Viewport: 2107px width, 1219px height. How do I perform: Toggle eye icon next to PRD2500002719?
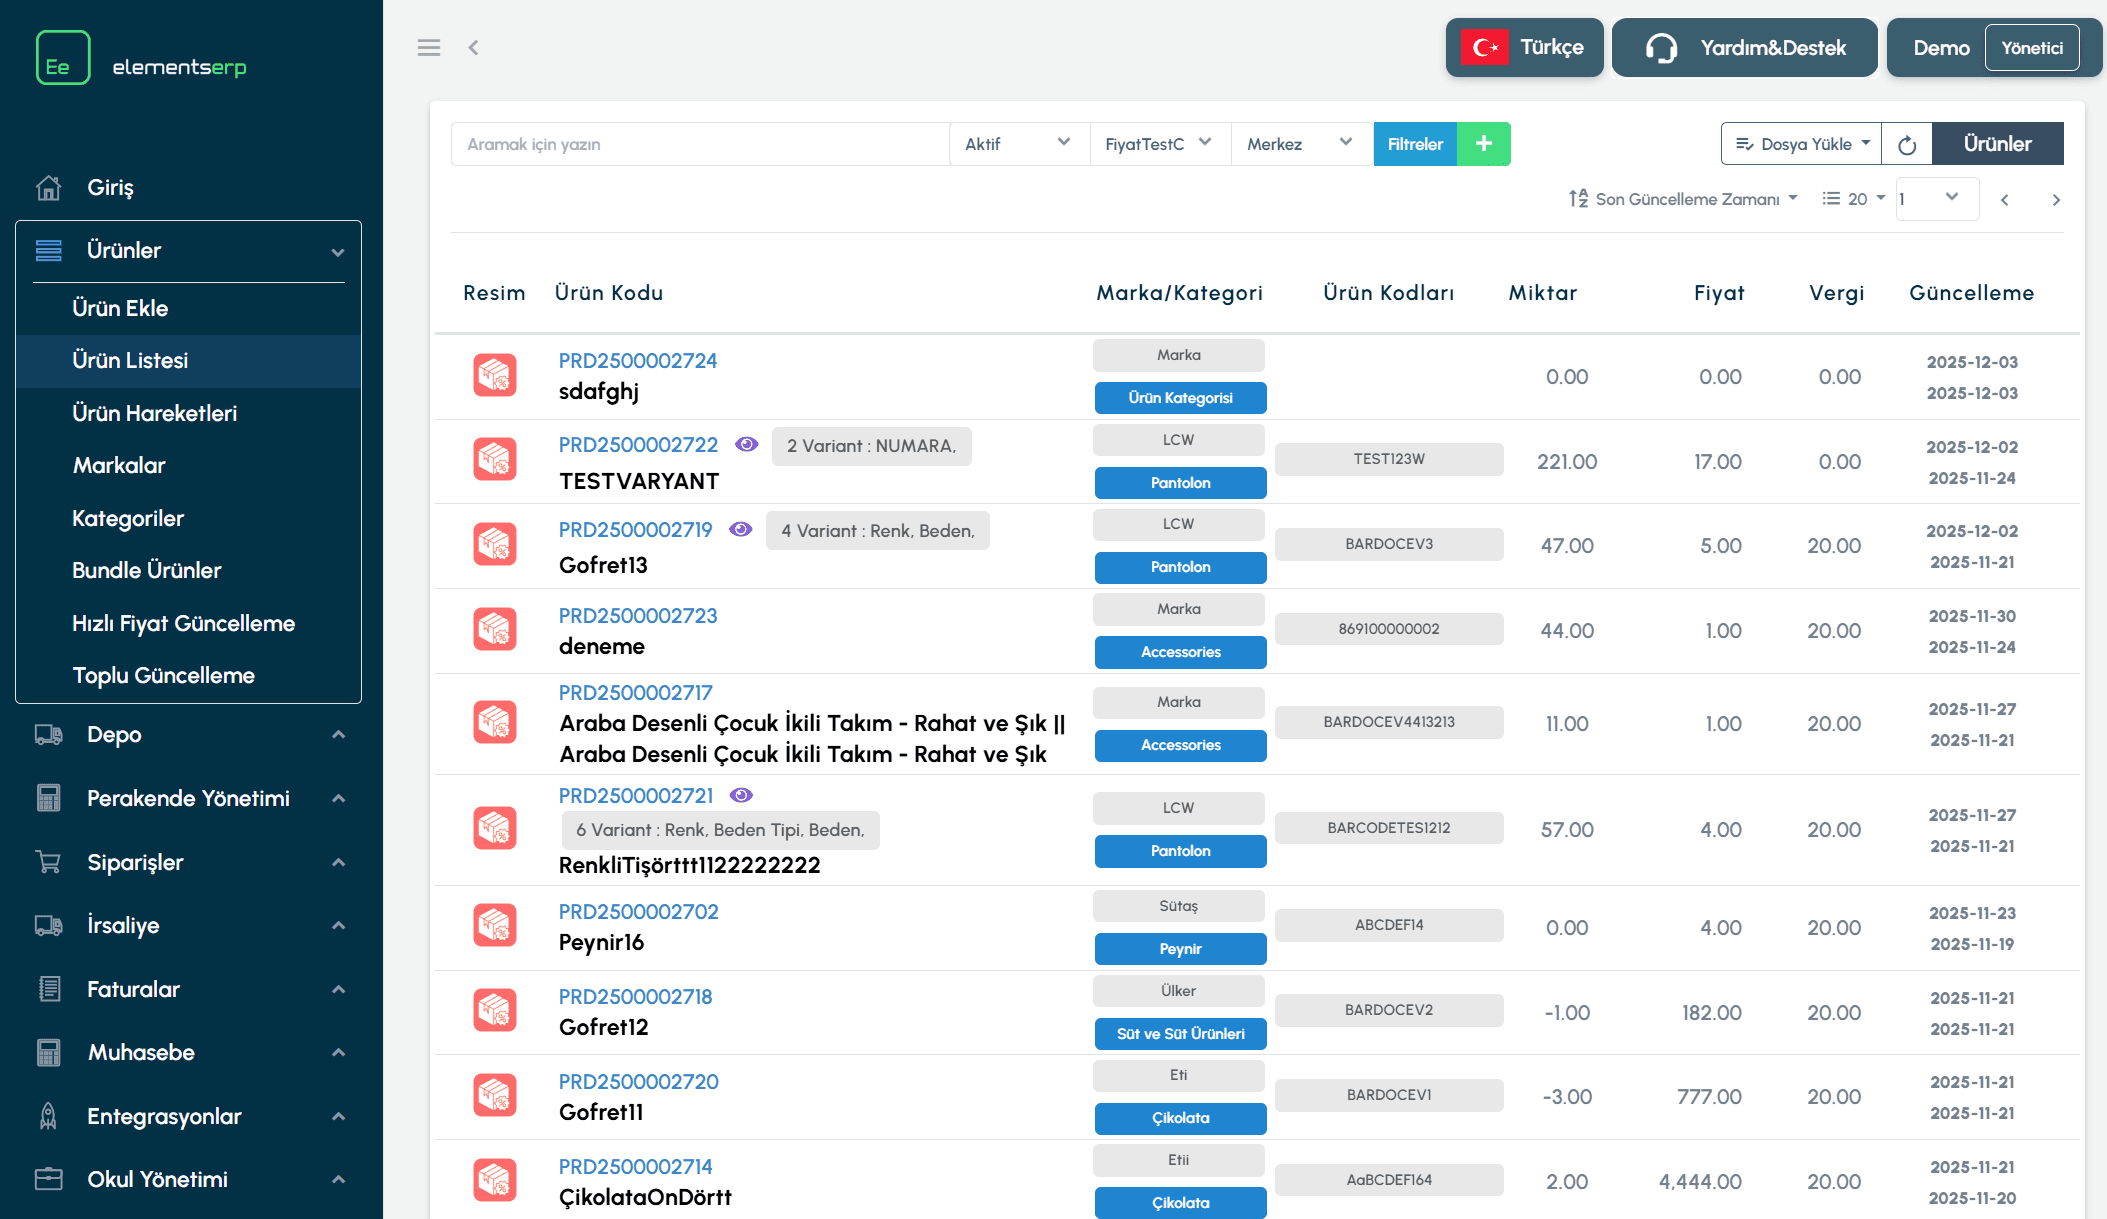[x=741, y=529]
